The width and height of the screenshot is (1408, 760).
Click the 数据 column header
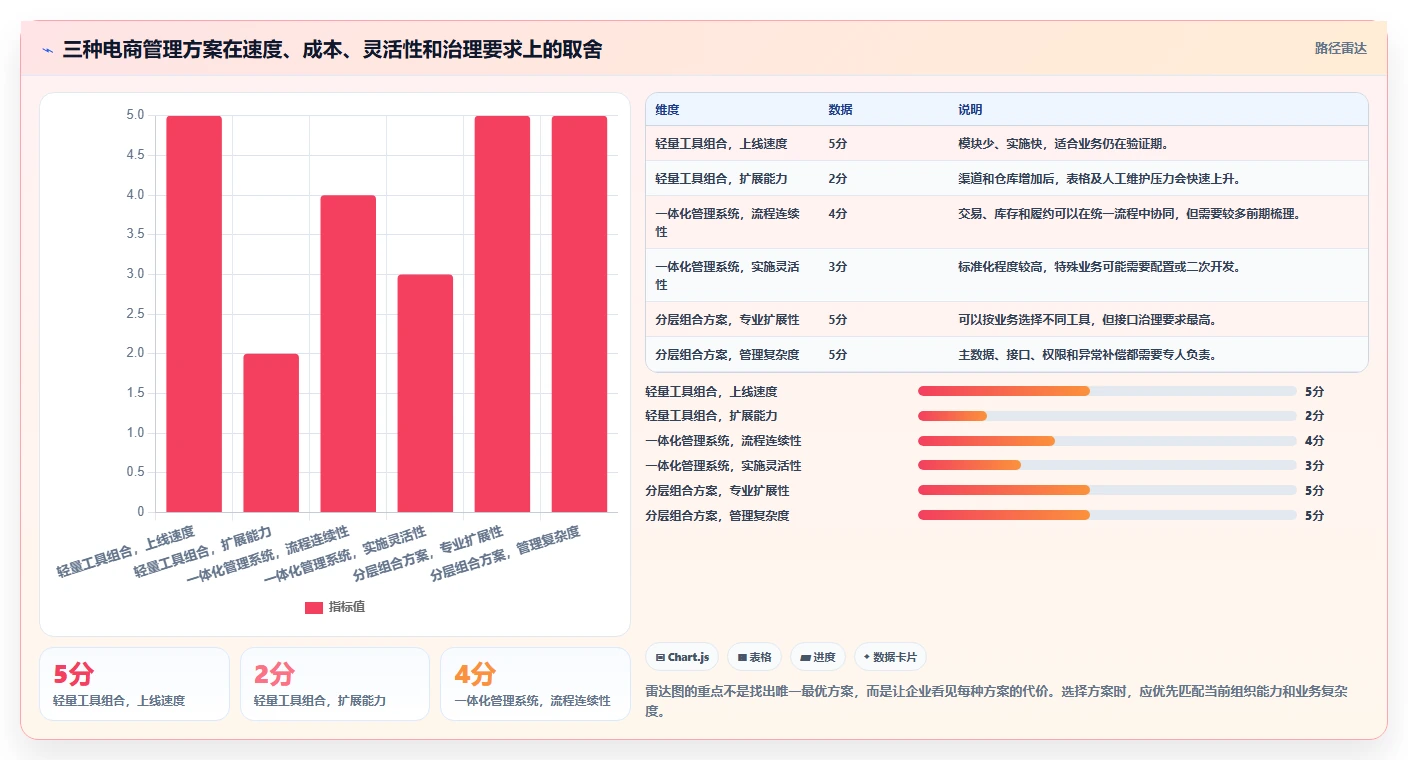(x=840, y=110)
